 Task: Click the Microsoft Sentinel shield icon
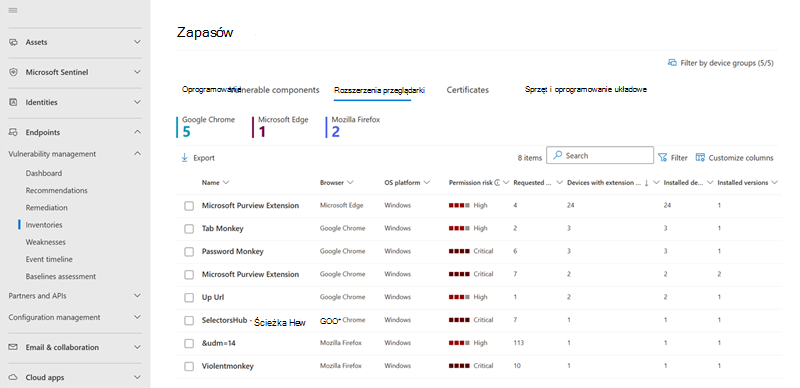14,72
